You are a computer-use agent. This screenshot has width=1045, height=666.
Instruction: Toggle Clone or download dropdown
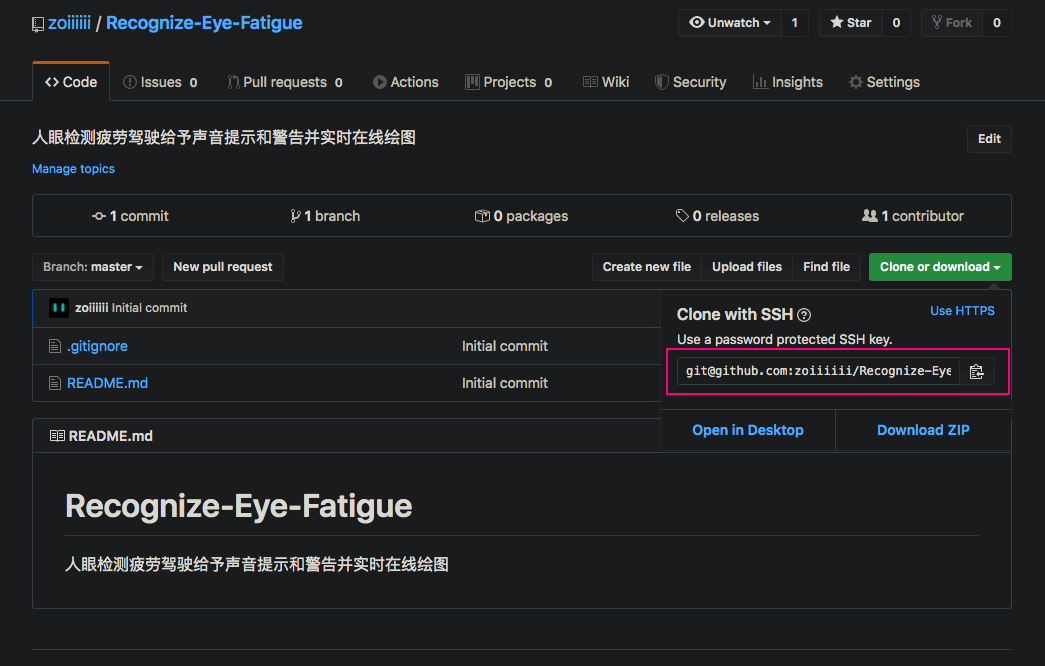(x=940, y=267)
